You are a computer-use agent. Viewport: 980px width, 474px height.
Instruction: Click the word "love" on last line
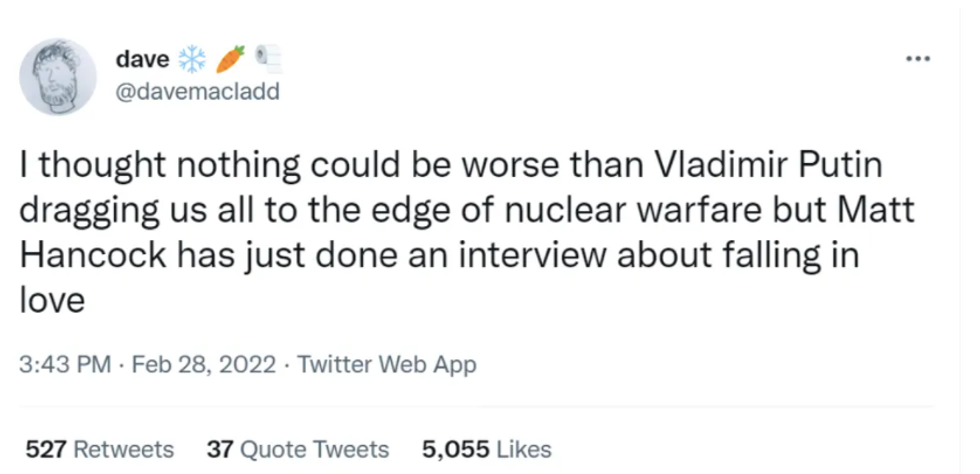click(50, 299)
